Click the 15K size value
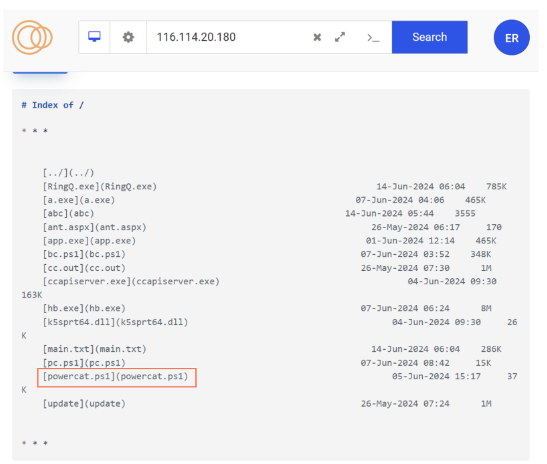Image resolution: width=547 pixels, height=464 pixels. coord(483,363)
